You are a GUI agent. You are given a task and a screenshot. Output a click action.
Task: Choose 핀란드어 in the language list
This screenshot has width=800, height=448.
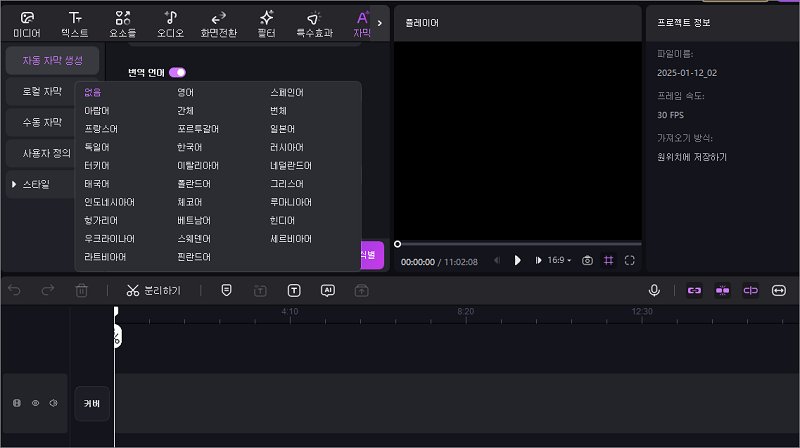[193, 257]
